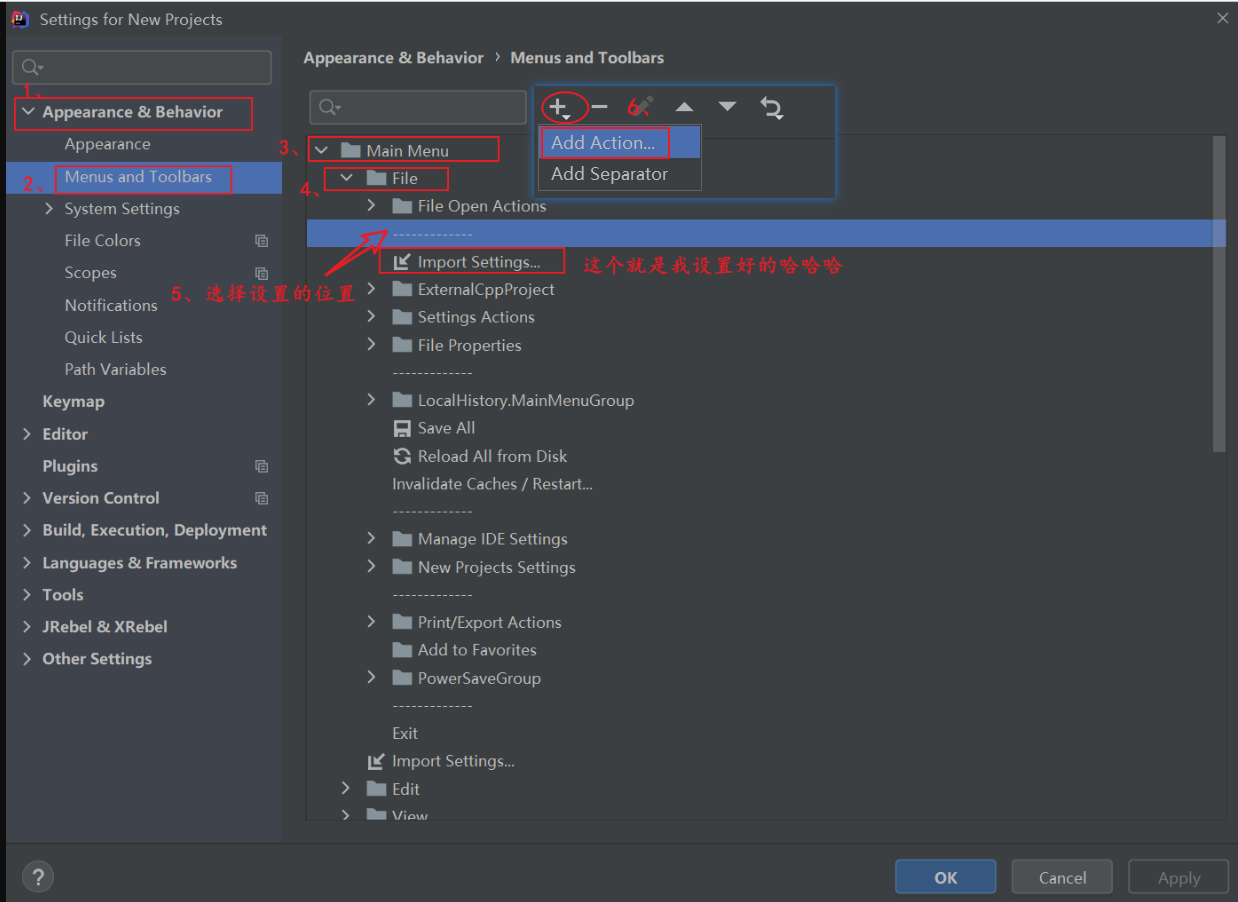Expand the PowerSaveGroup node arrow
The width and height of the screenshot is (1238, 902).
tap(372, 678)
